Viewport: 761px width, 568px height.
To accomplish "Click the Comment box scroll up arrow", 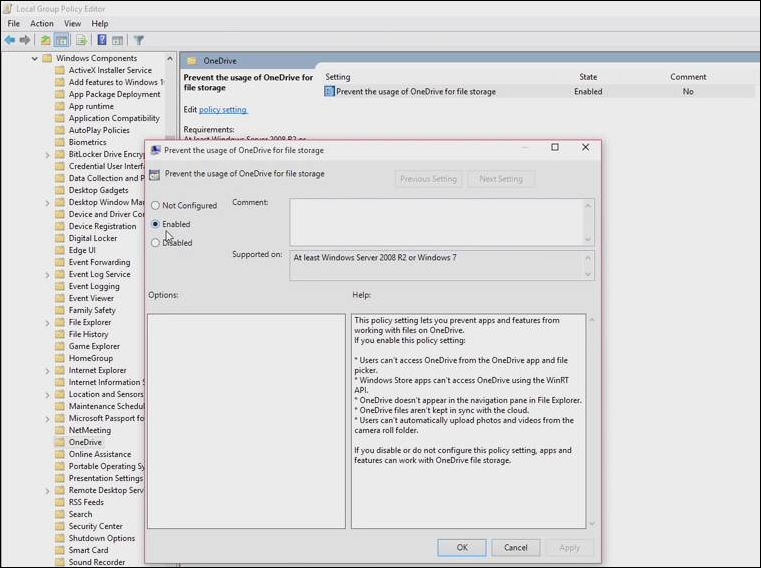I will point(588,206).
